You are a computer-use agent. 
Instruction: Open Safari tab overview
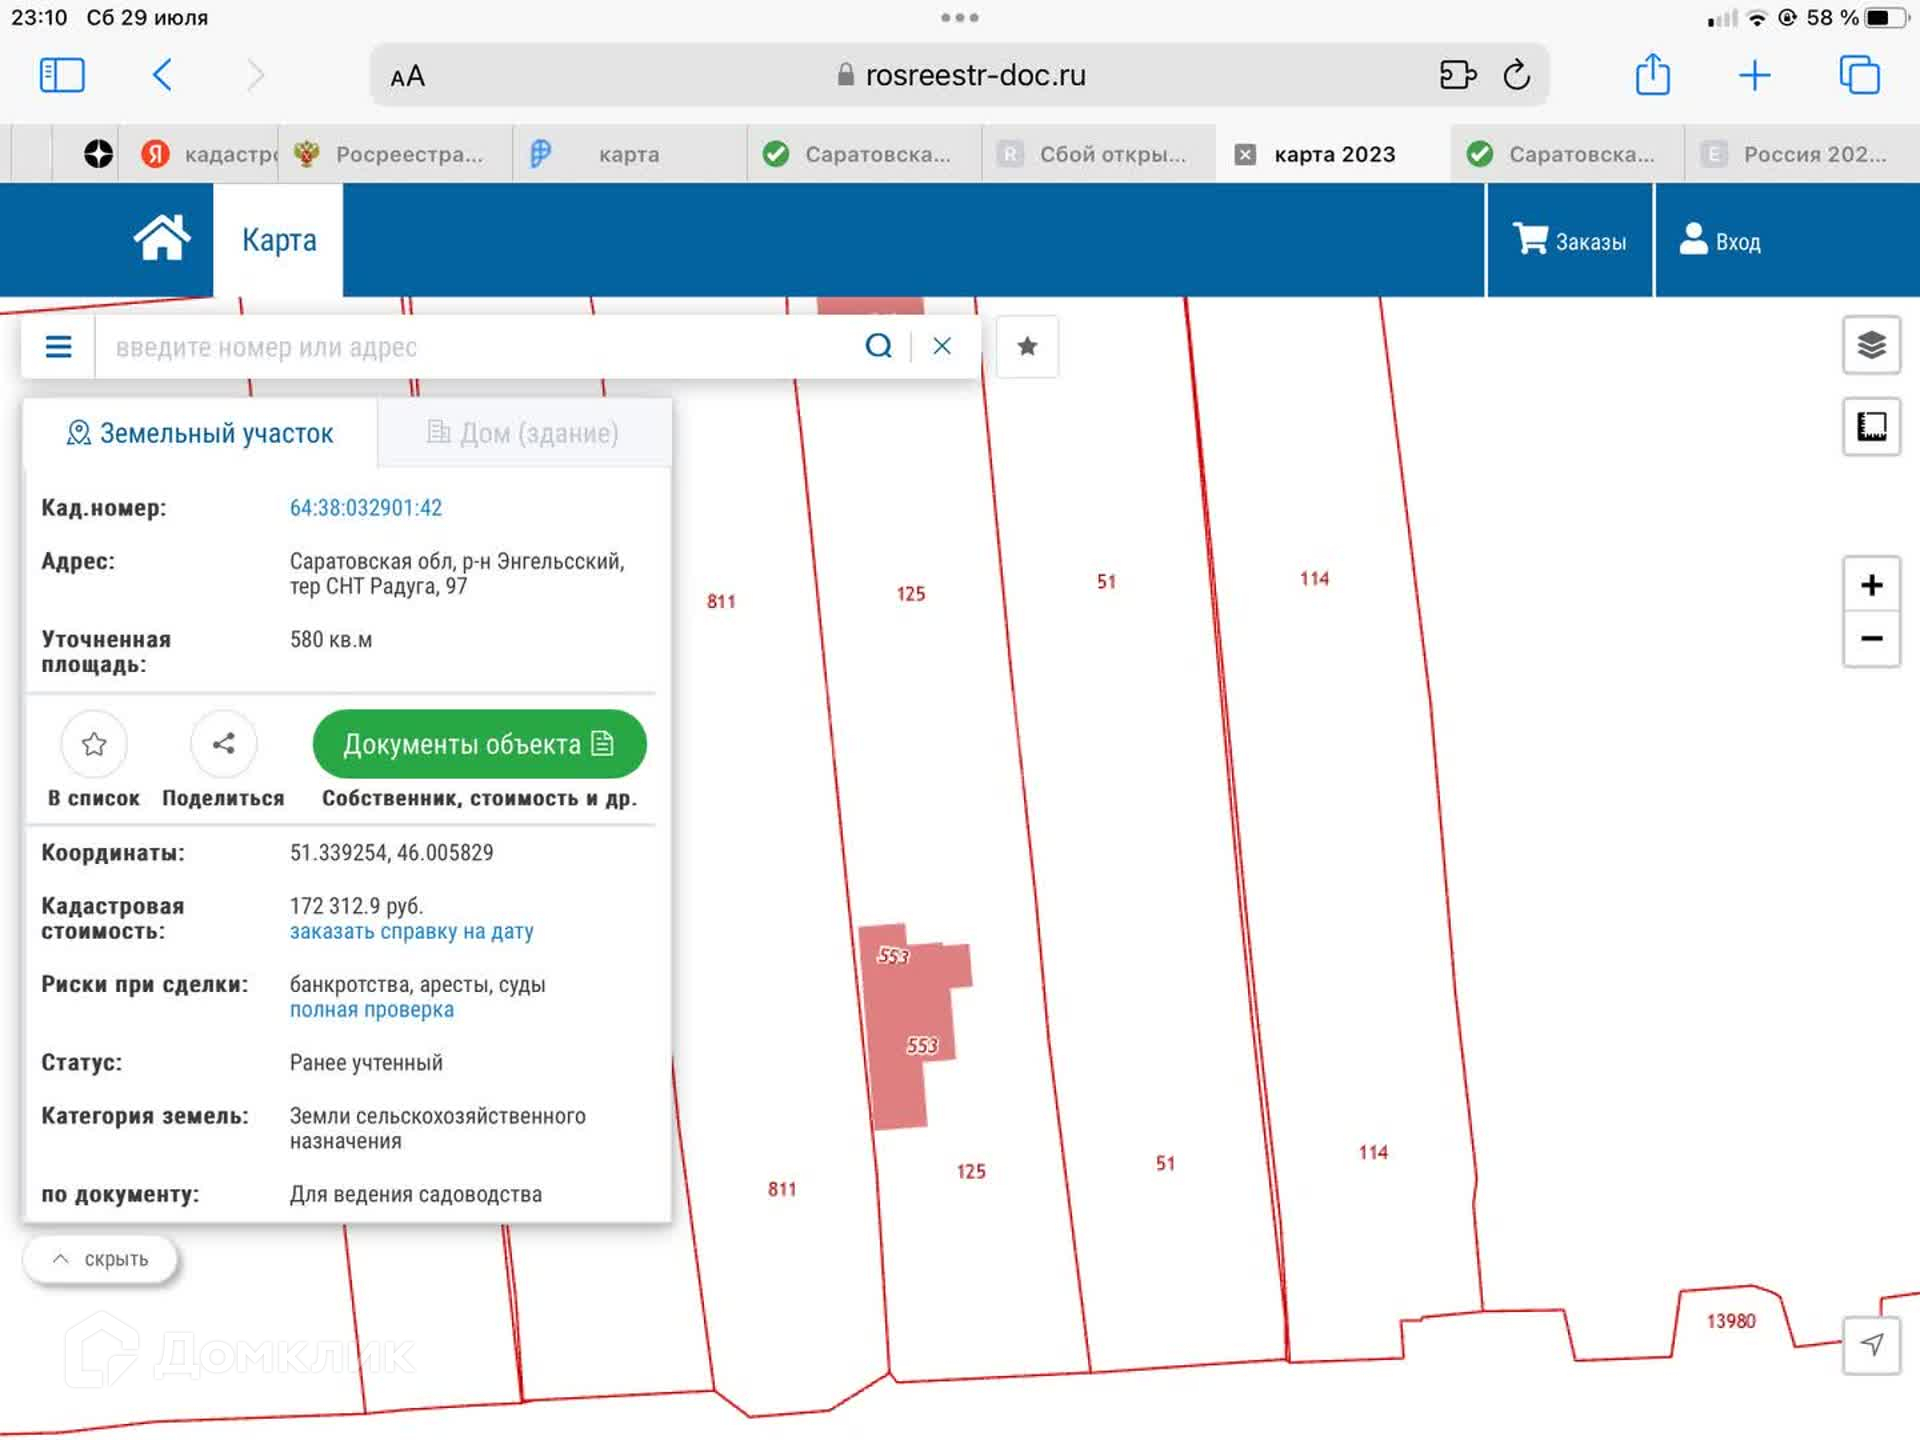pos(1859,75)
